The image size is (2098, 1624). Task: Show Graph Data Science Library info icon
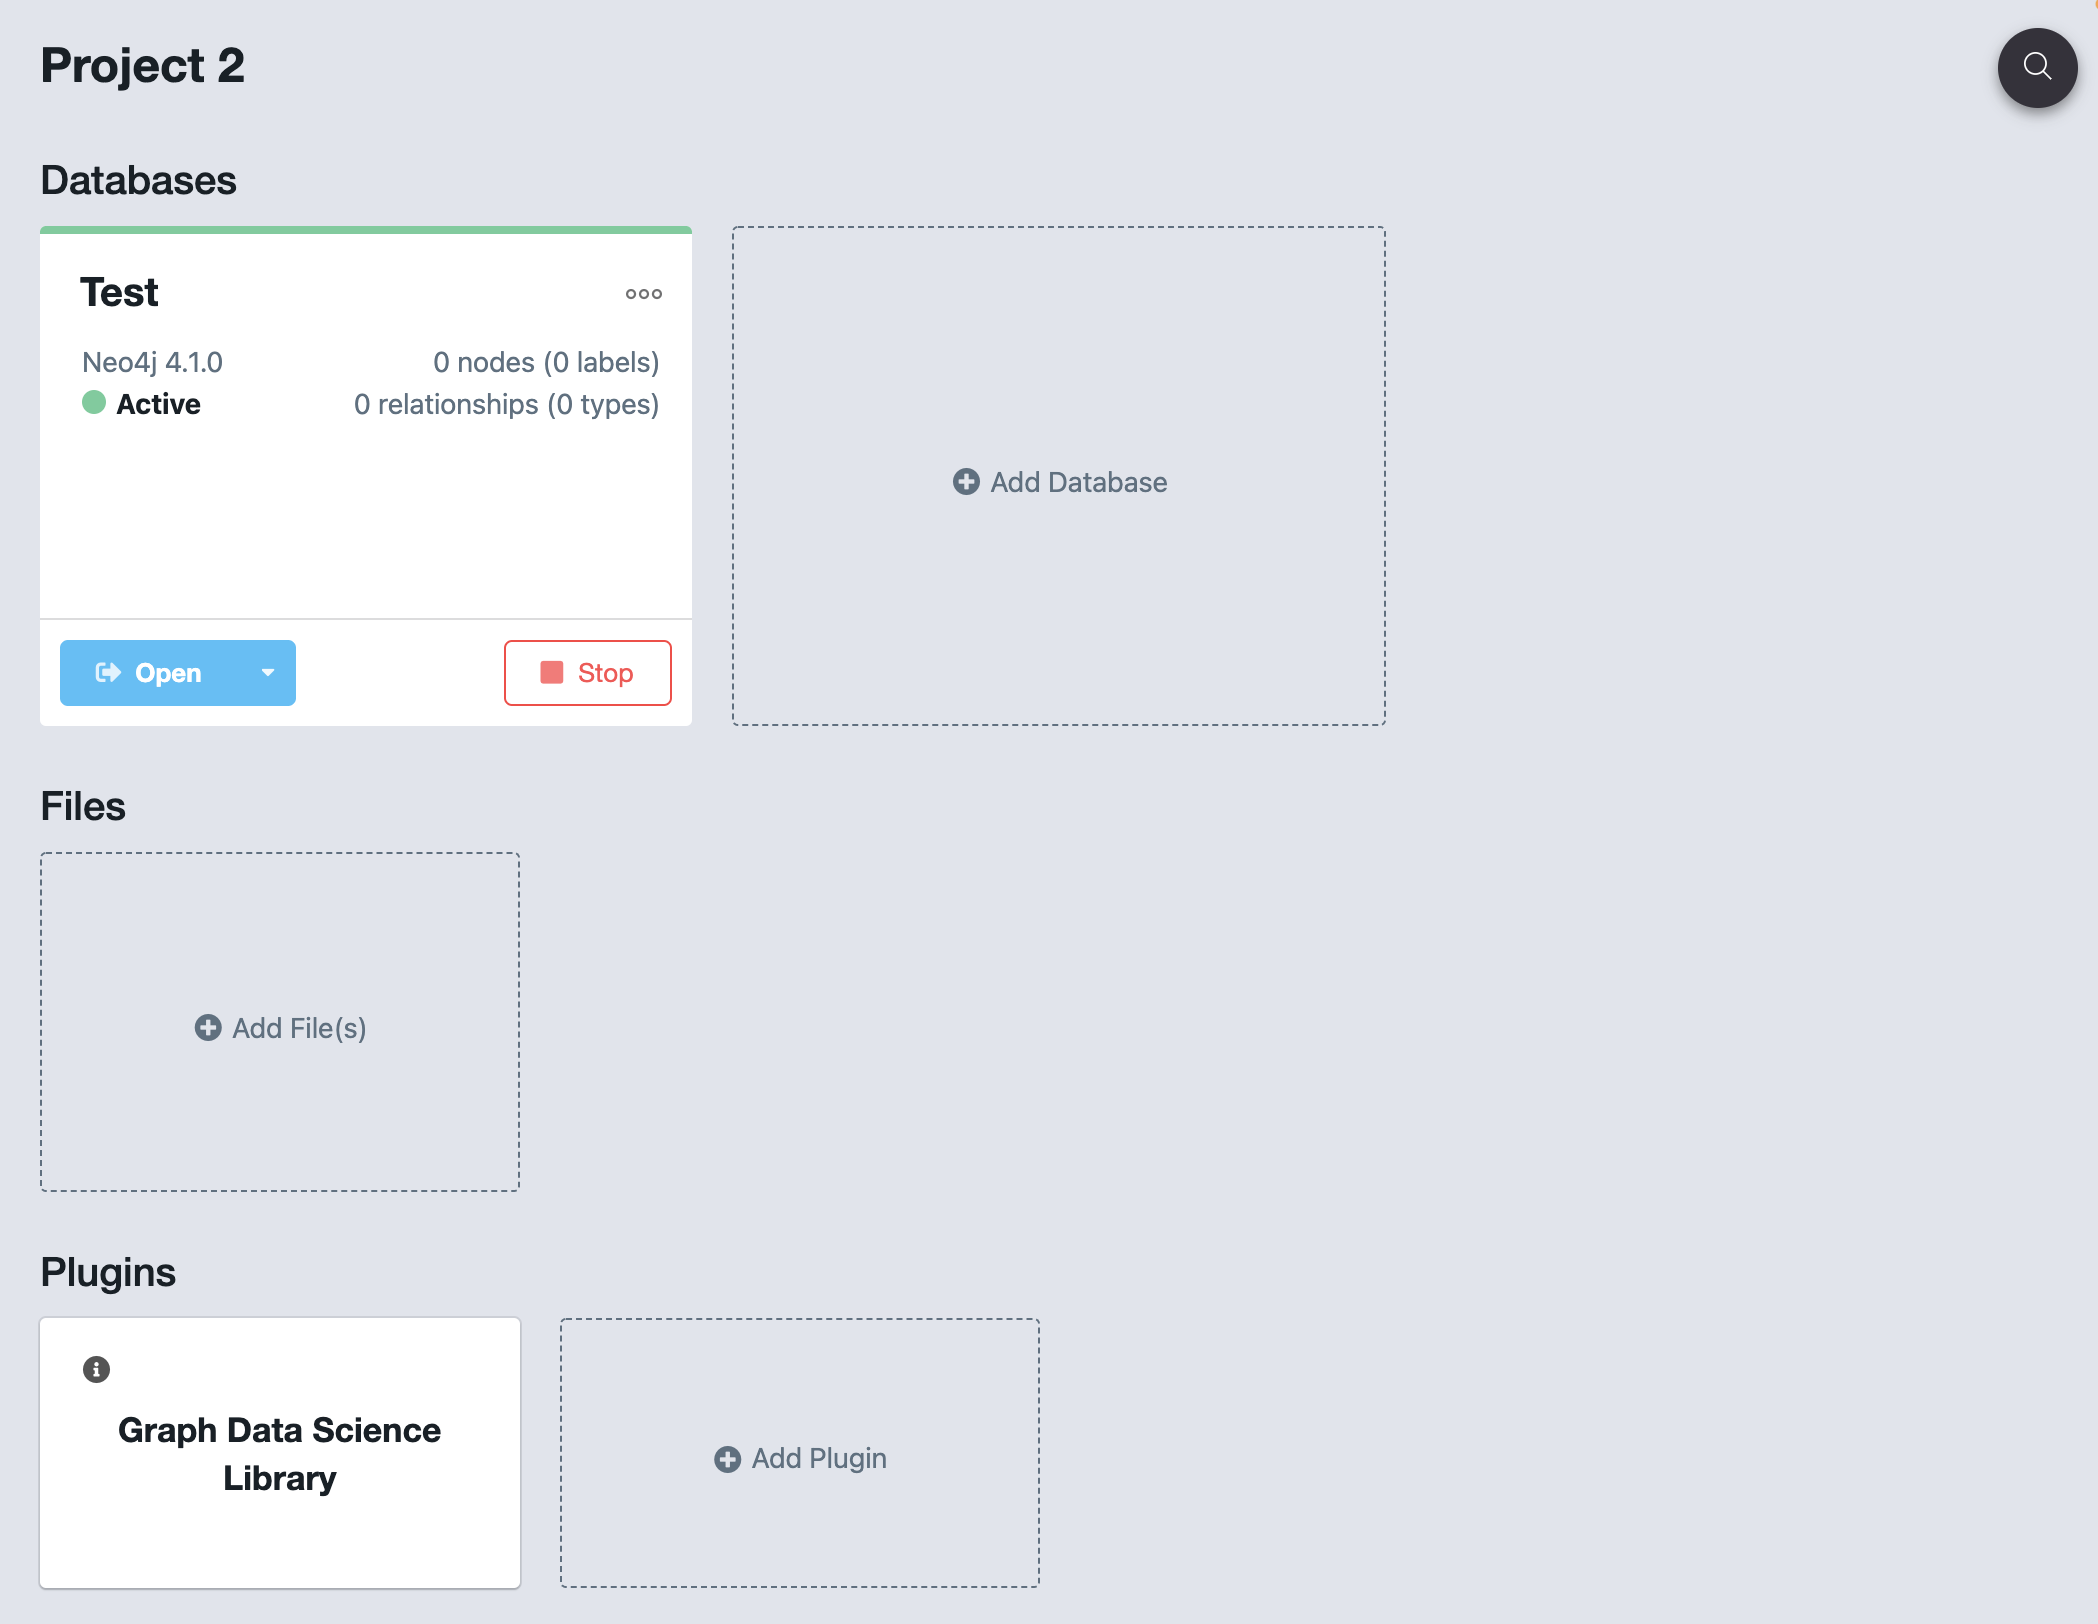(96, 1369)
